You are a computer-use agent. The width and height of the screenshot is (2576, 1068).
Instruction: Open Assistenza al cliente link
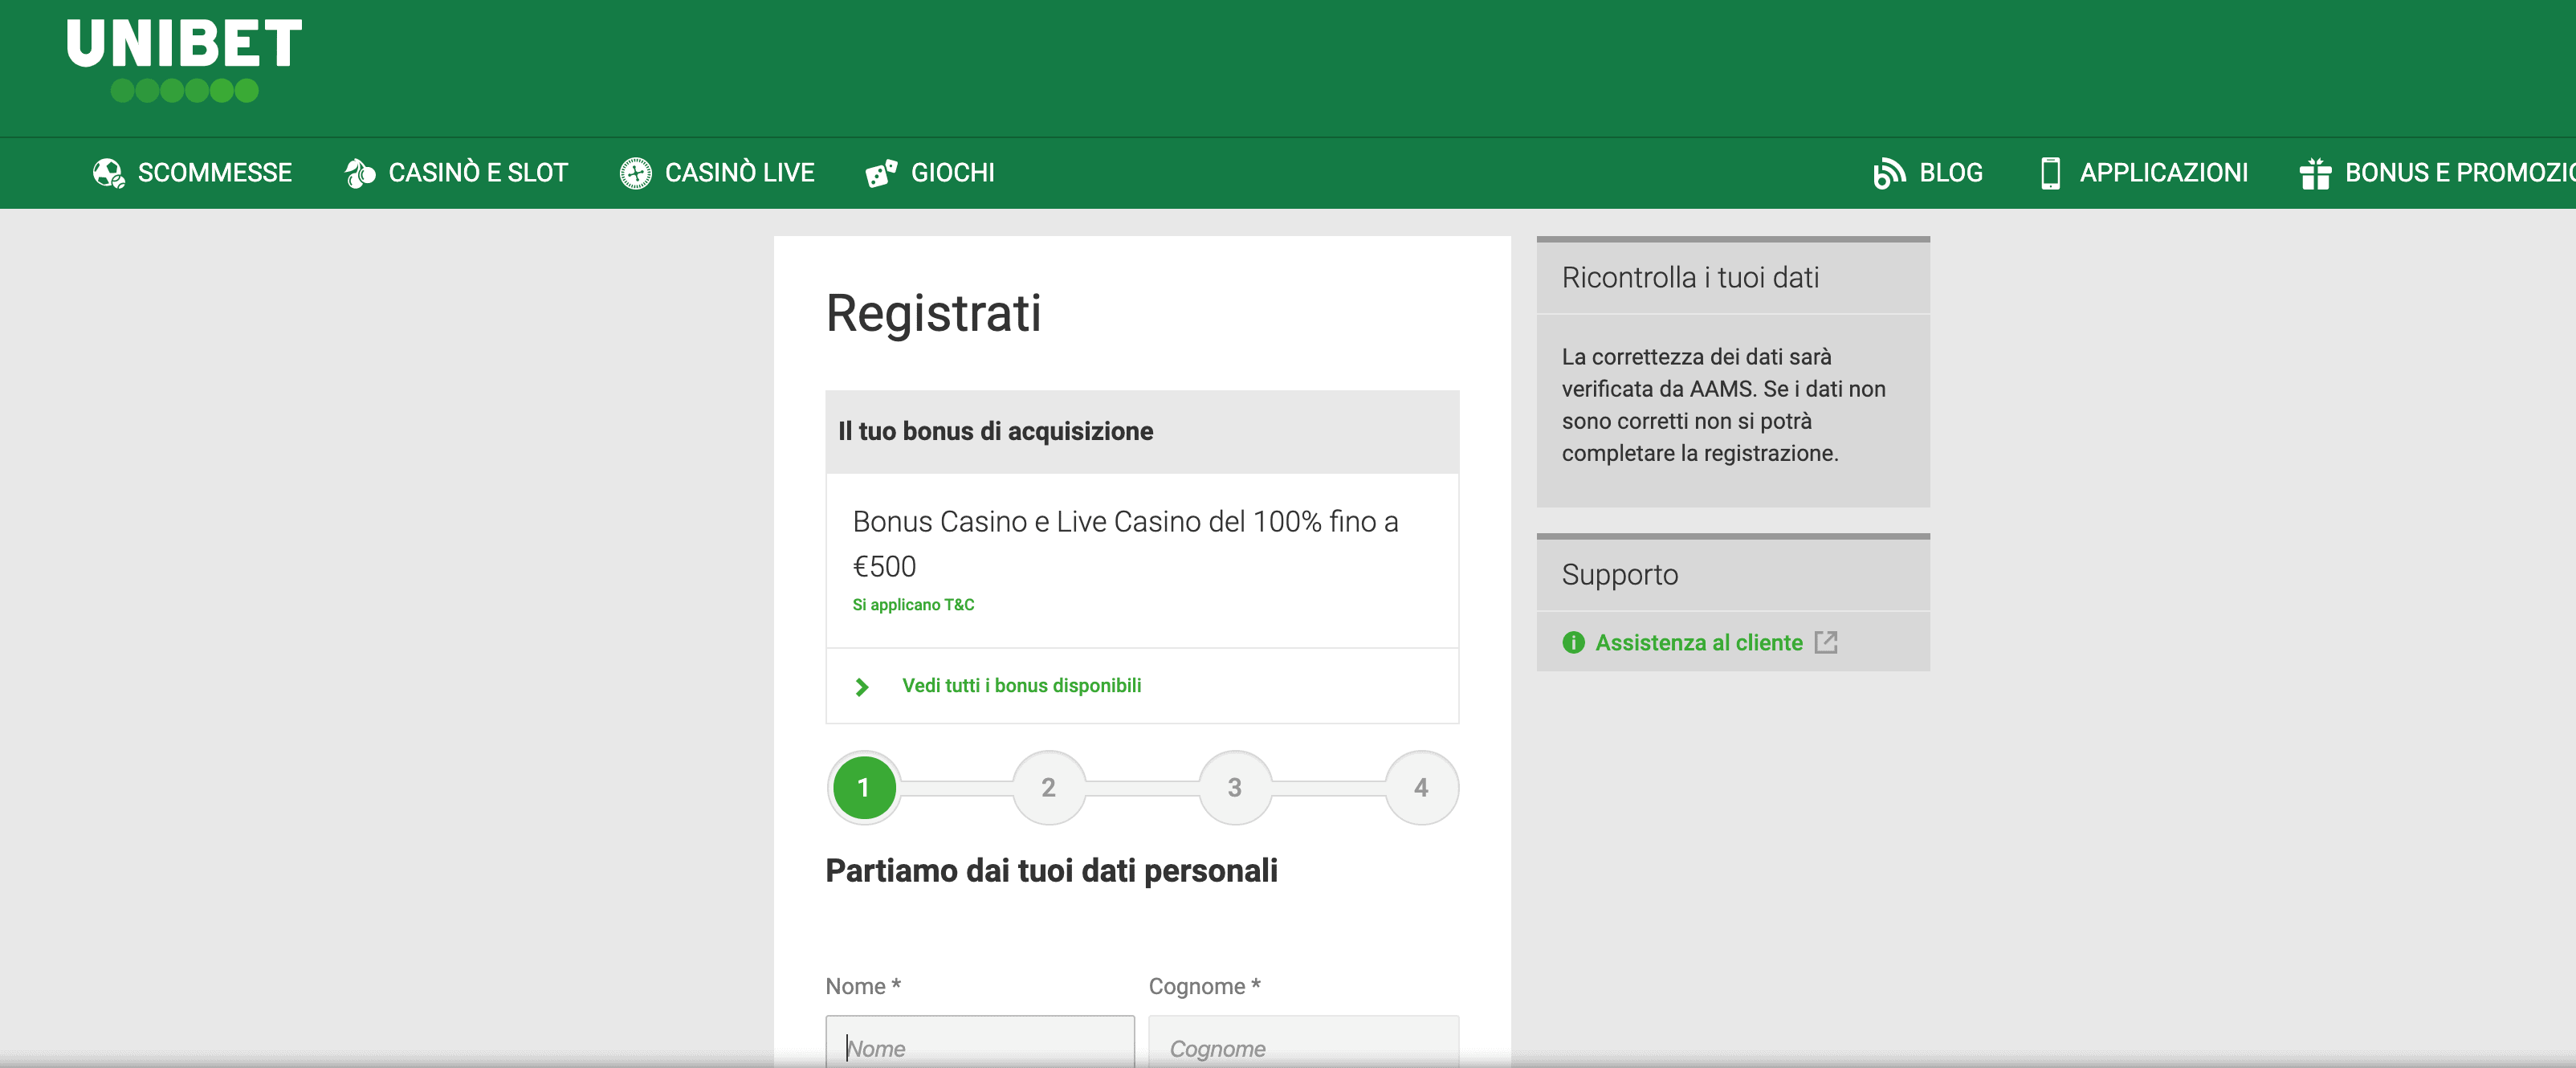1699,642
